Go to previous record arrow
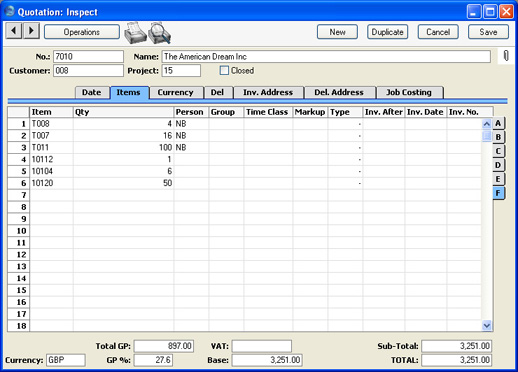The width and height of the screenshot is (518, 372). tap(14, 31)
